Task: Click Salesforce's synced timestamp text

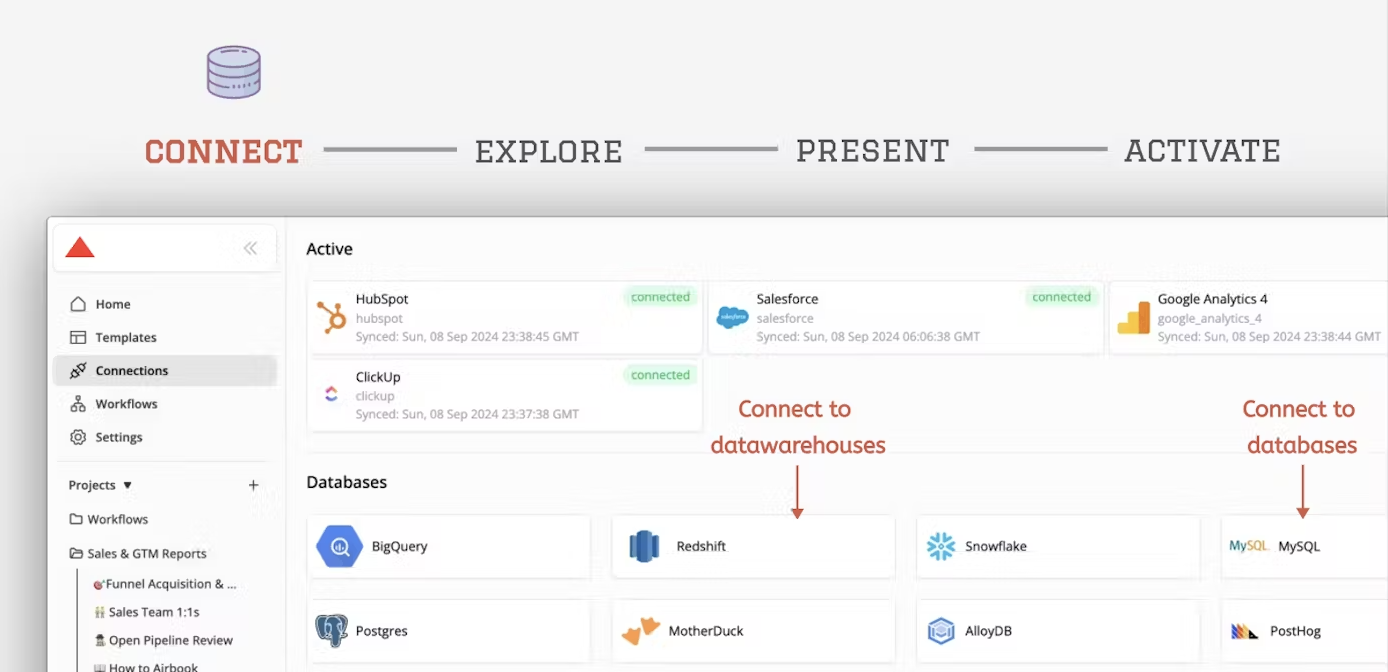Action: (868, 337)
